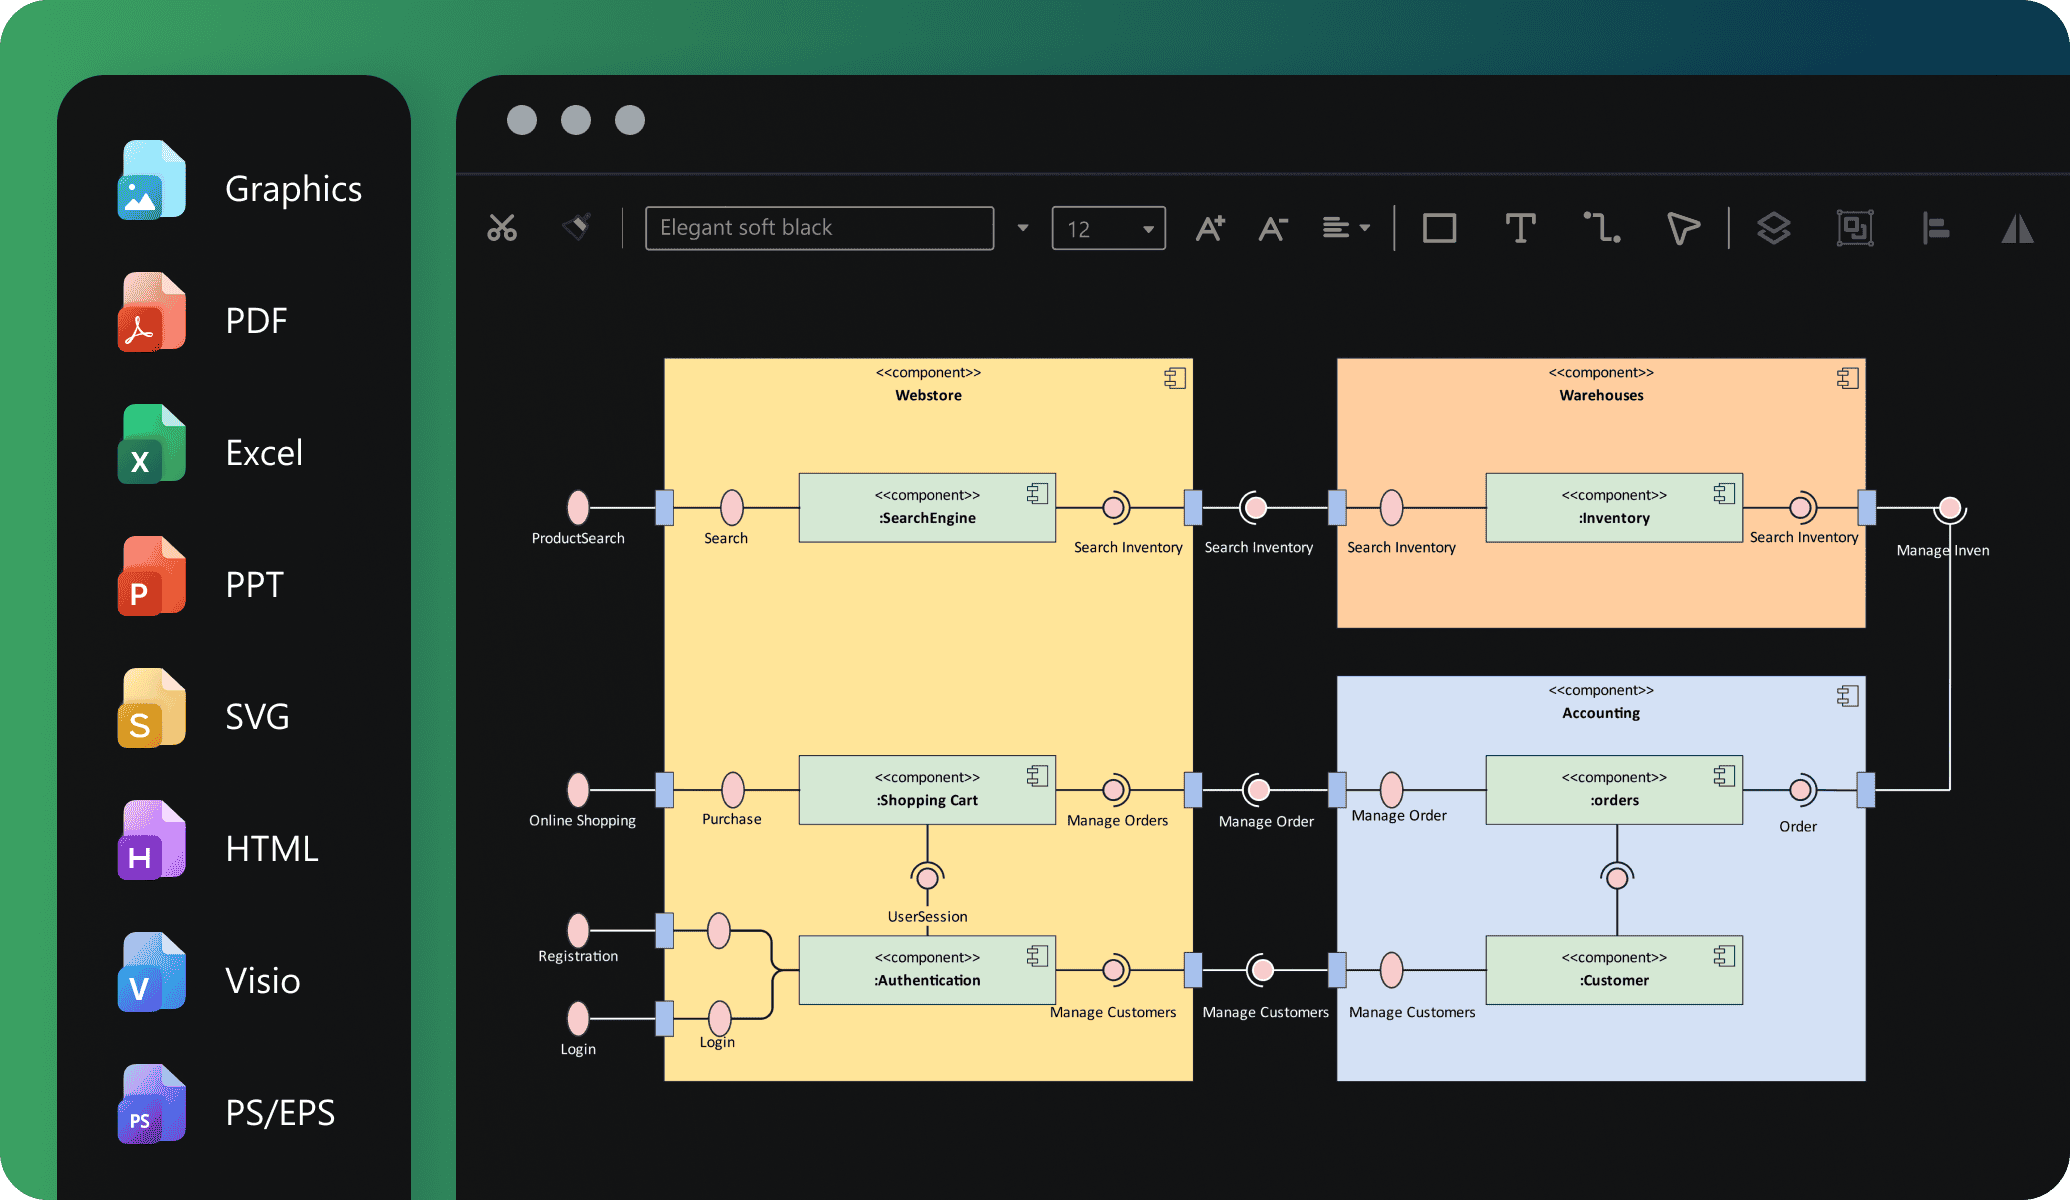
Task: Click the PDF file icon
Action: coord(152,312)
